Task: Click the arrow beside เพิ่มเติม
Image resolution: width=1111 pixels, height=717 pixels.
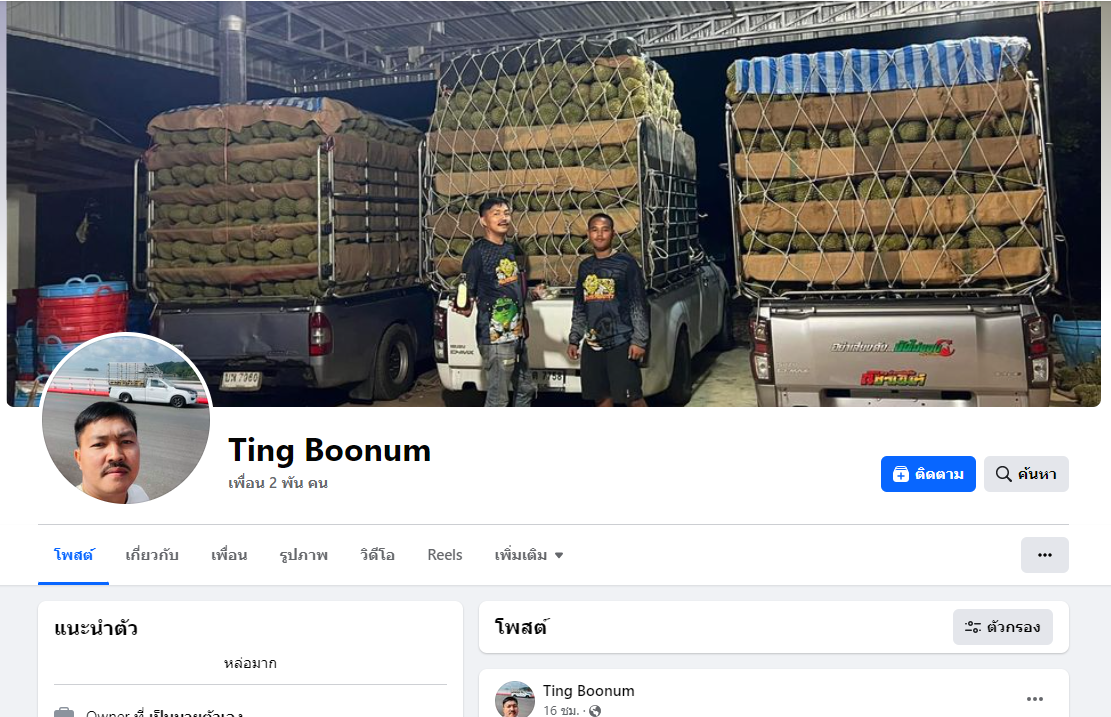Action: tap(559, 555)
